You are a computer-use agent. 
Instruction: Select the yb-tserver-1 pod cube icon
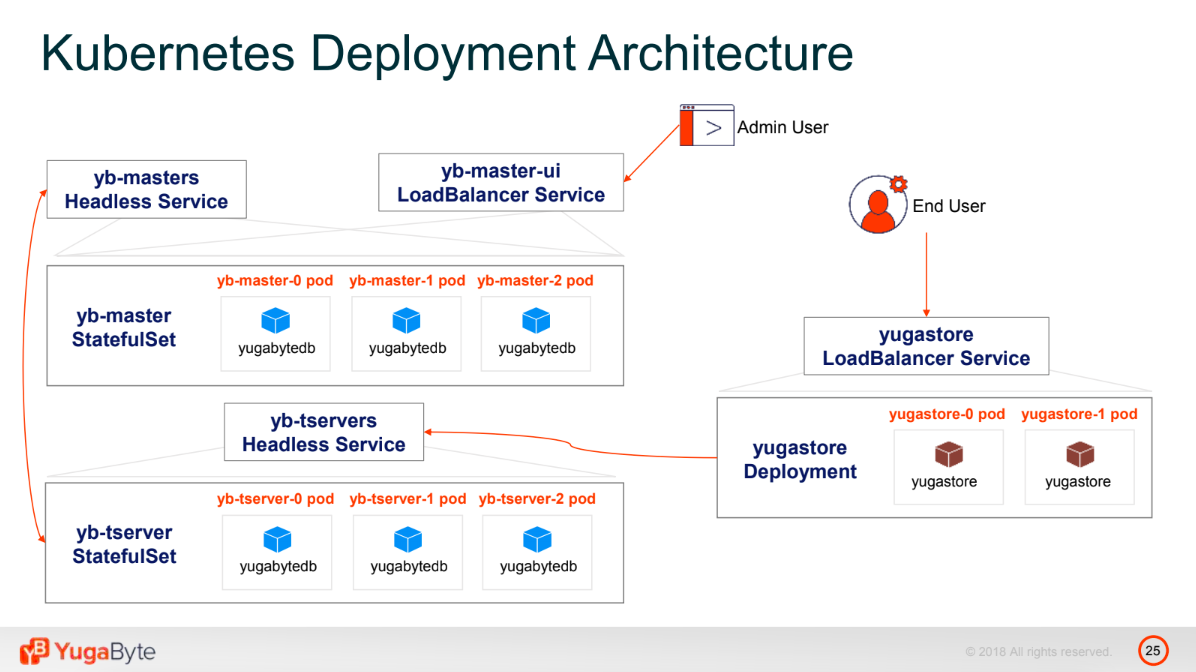[x=408, y=539]
